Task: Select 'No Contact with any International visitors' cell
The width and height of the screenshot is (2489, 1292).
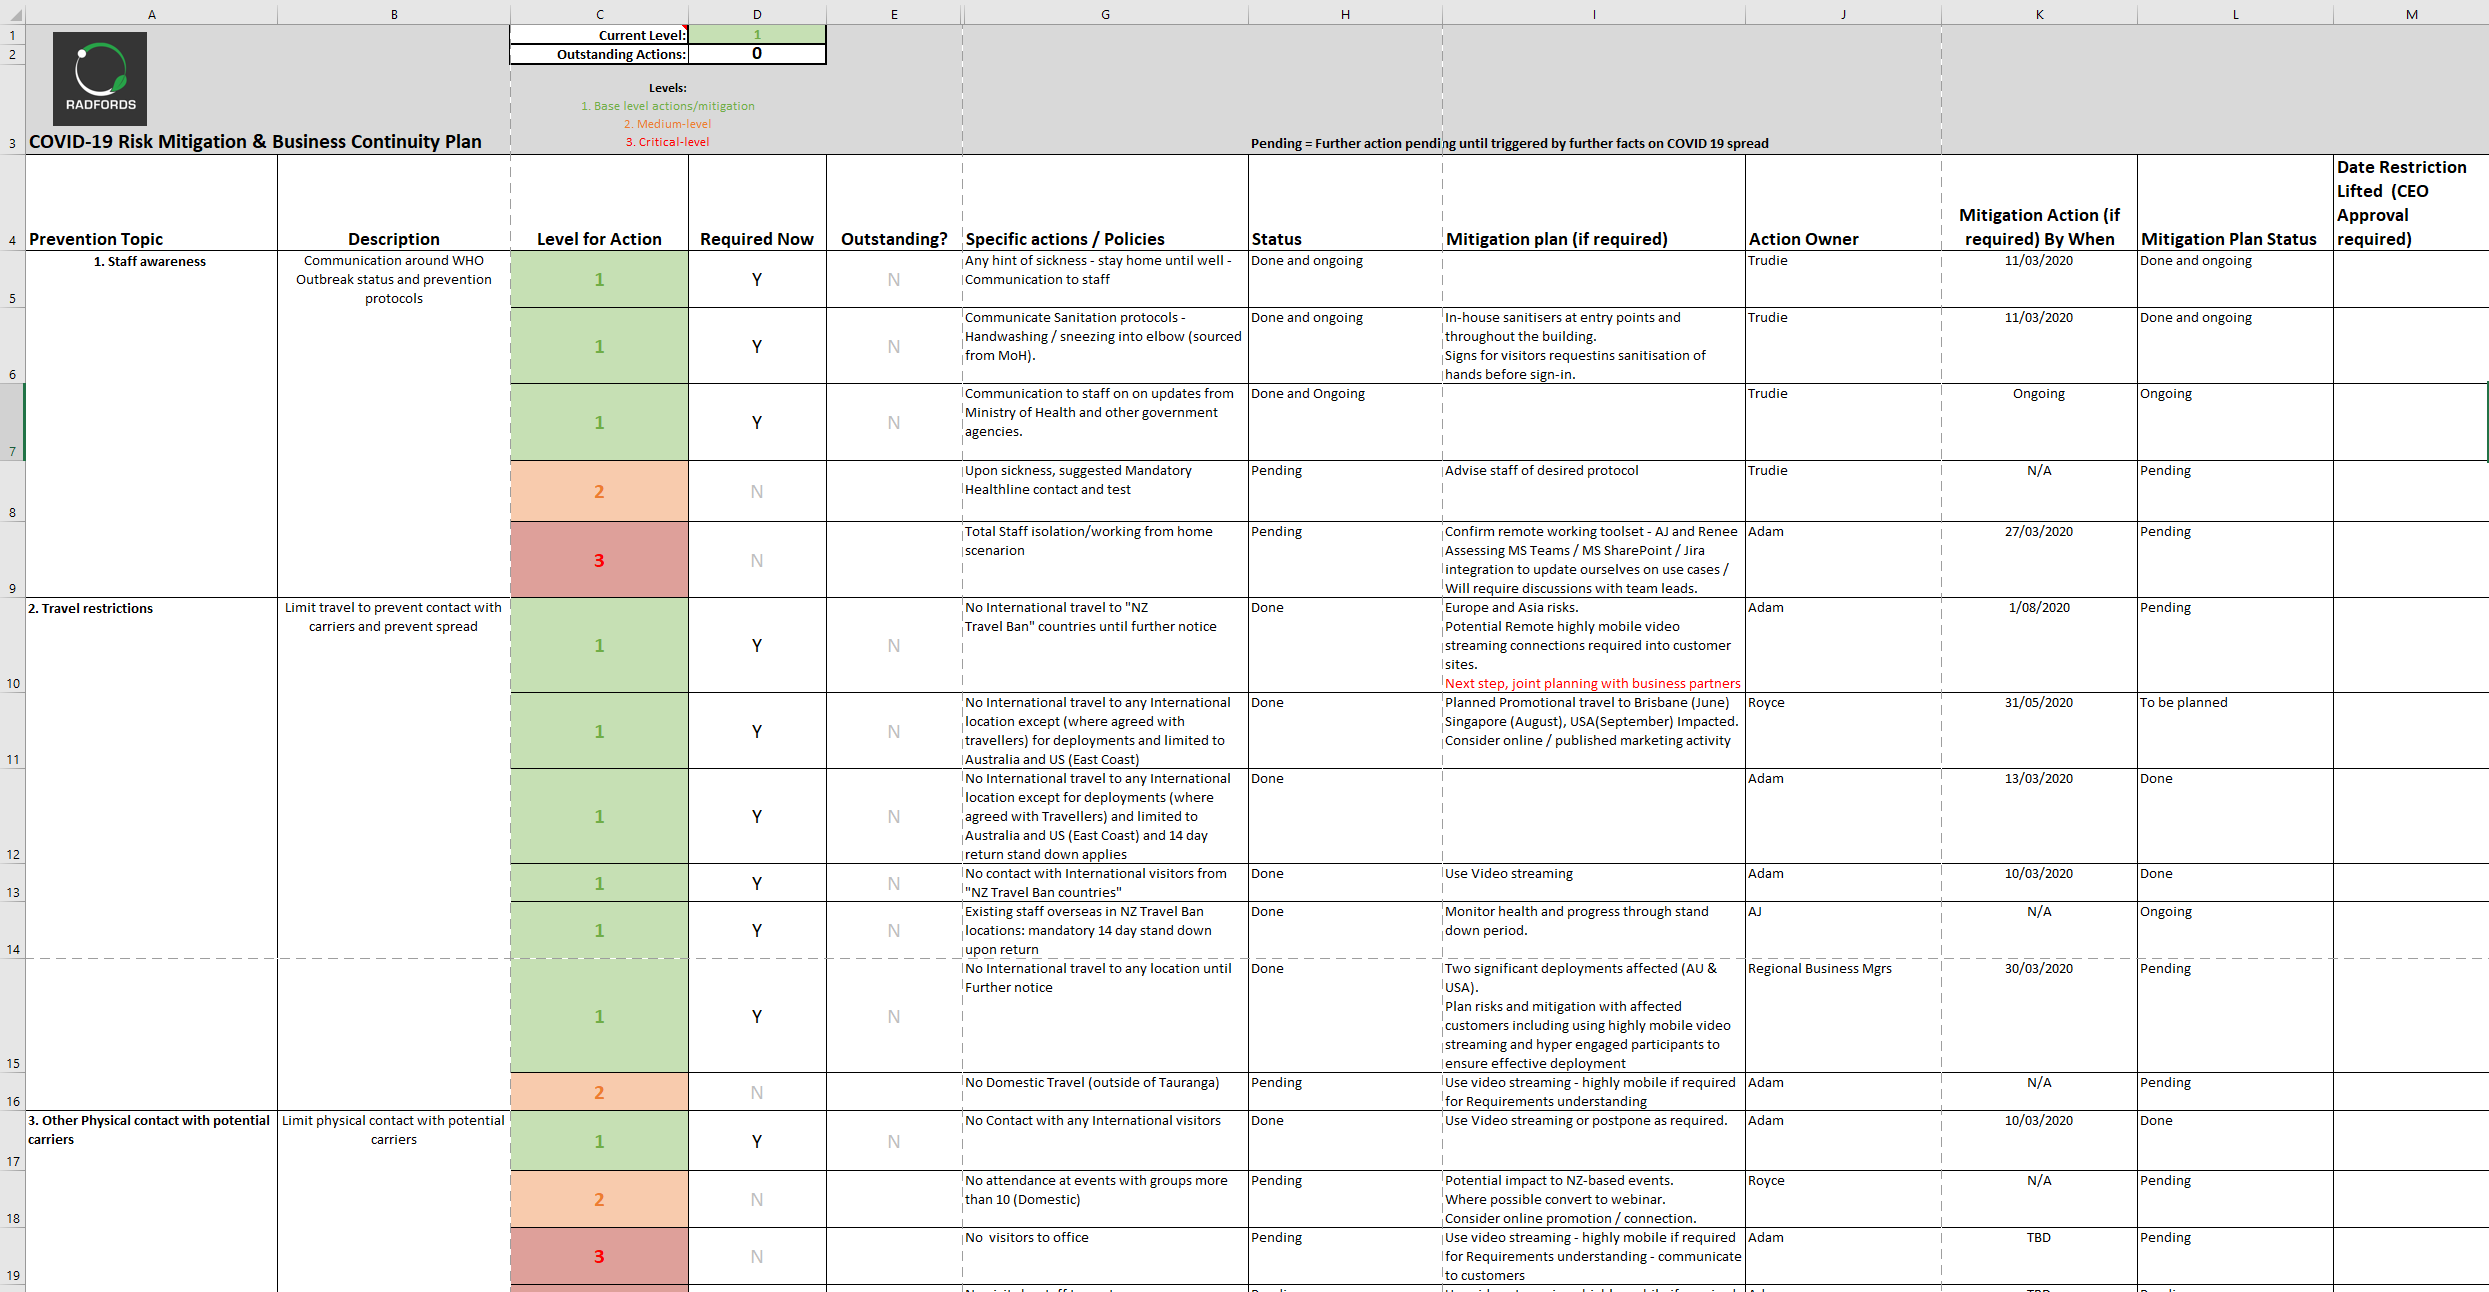Action: pyautogui.click(x=1105, y=1140)
